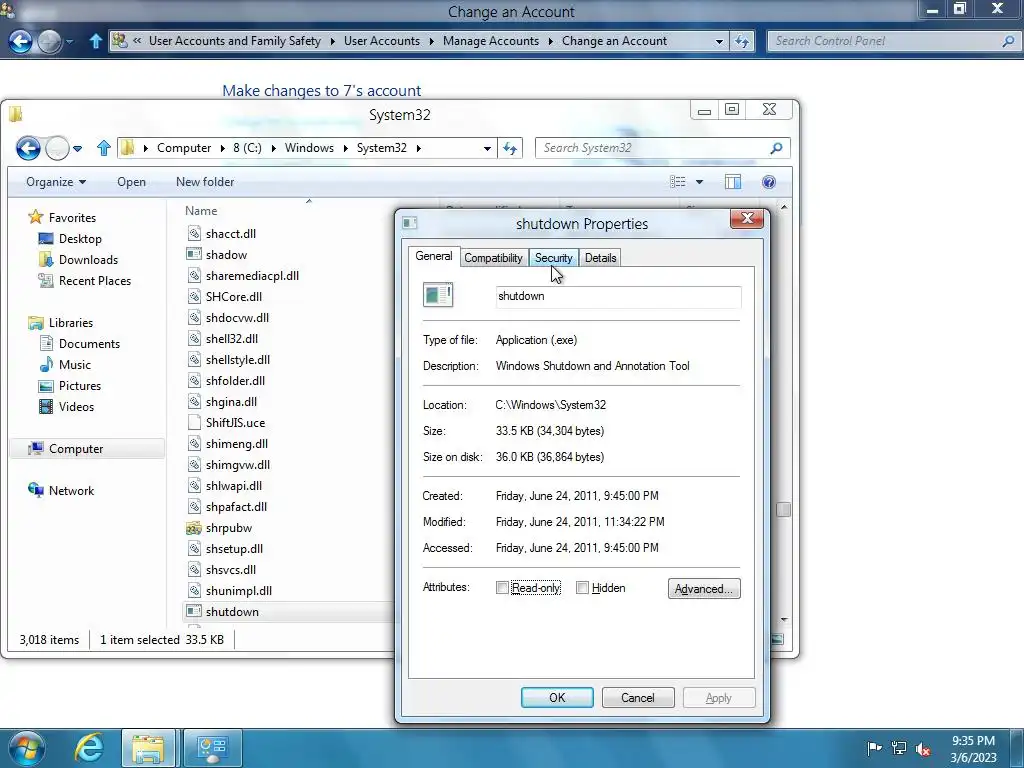Click Open in explorer toolbar
The image size is (1024, 768).
131,182
